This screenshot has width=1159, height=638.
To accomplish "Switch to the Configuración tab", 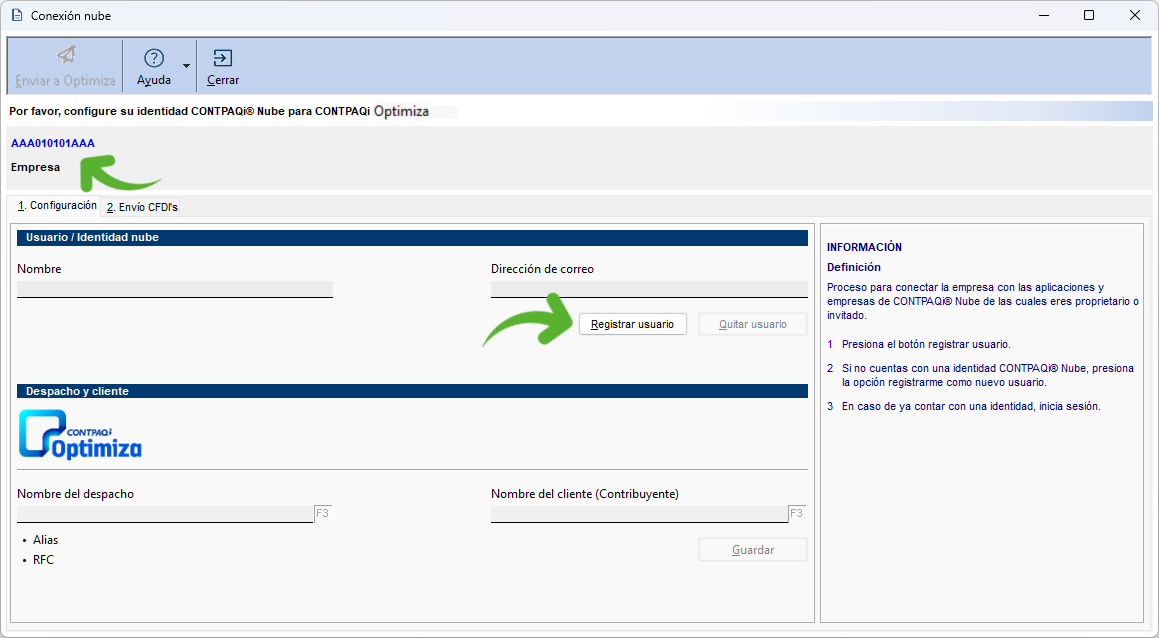I will pyautogui.click(x=57, y=206).
